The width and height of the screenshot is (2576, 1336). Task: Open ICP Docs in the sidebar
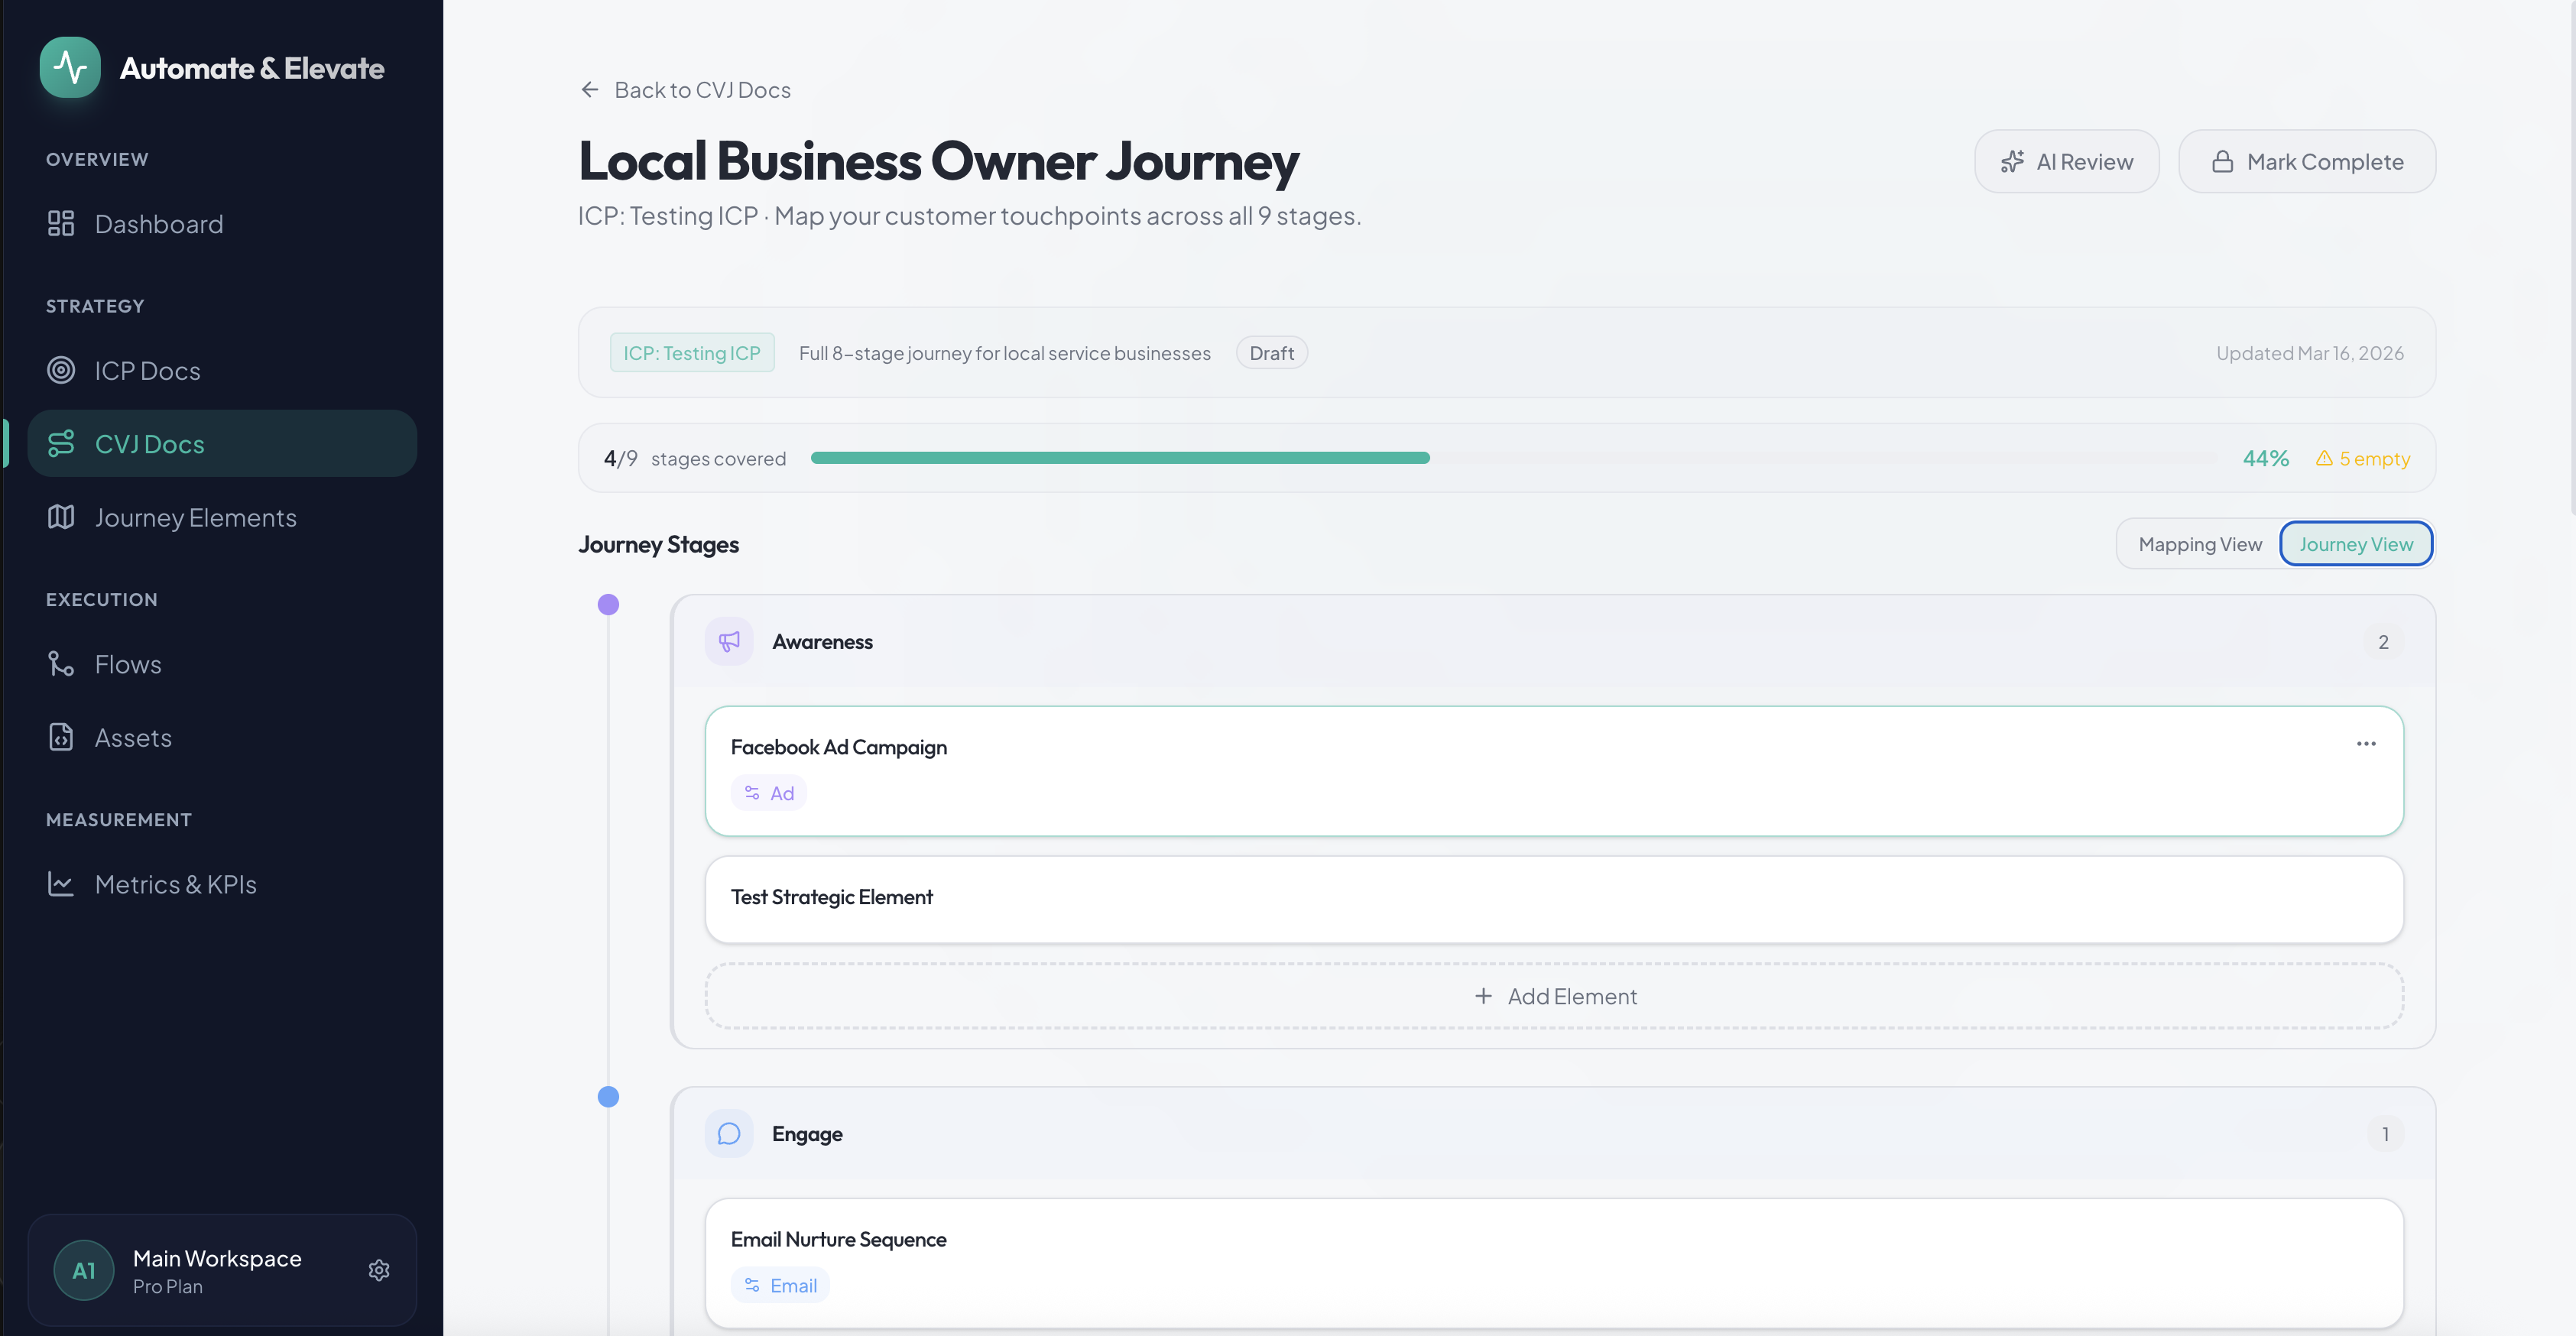222,371
